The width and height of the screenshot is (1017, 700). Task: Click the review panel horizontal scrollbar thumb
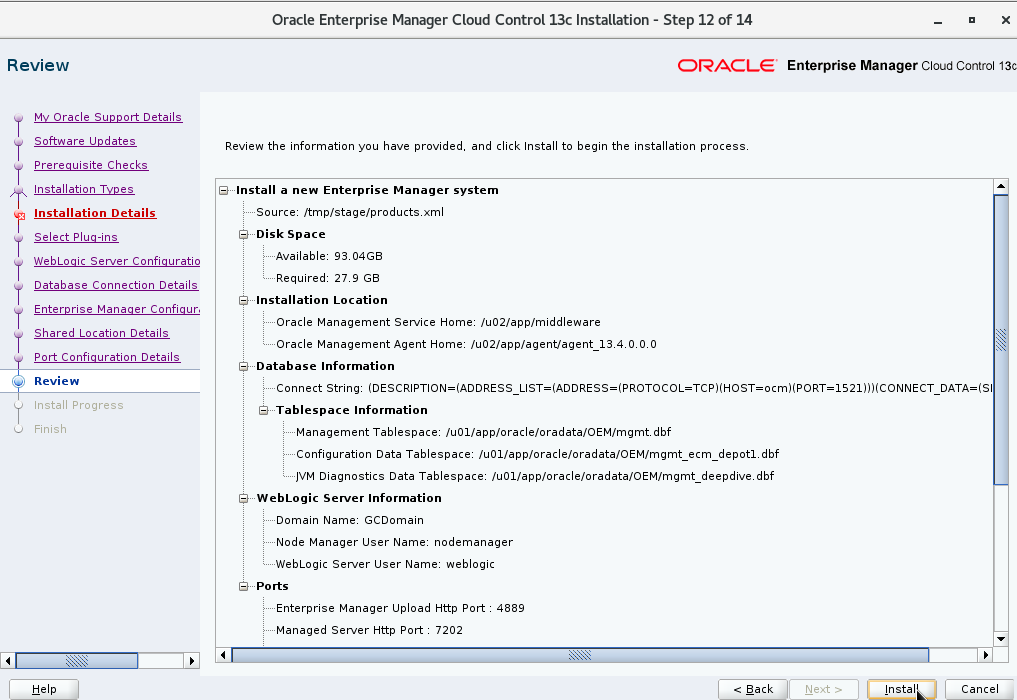point(580,655)
